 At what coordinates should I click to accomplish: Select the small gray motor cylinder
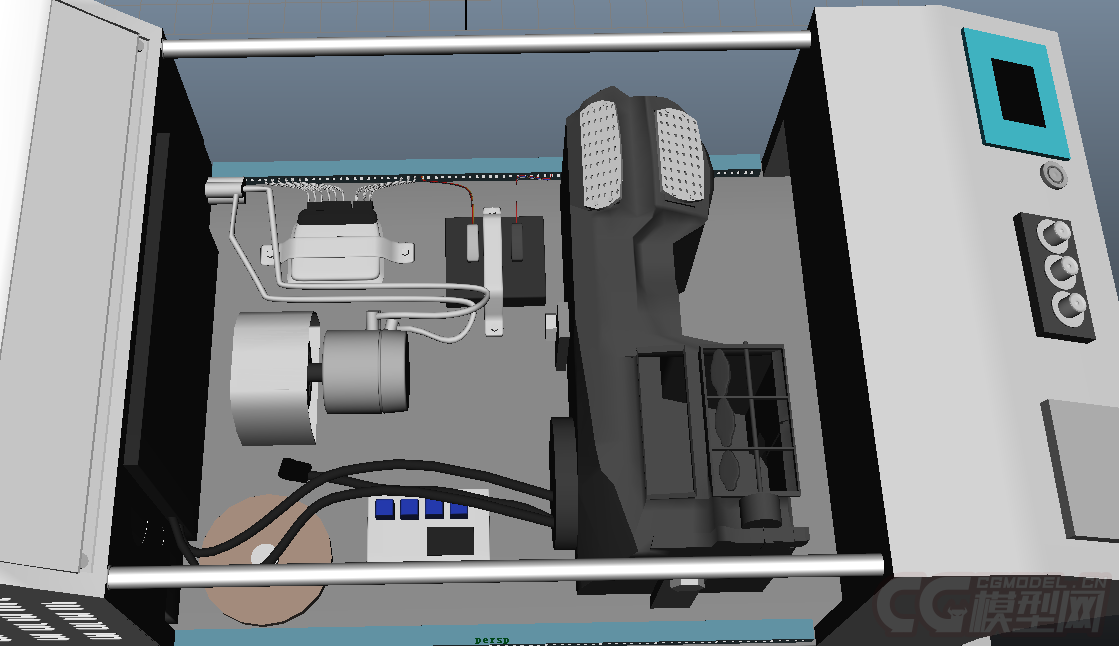point(367,371)
